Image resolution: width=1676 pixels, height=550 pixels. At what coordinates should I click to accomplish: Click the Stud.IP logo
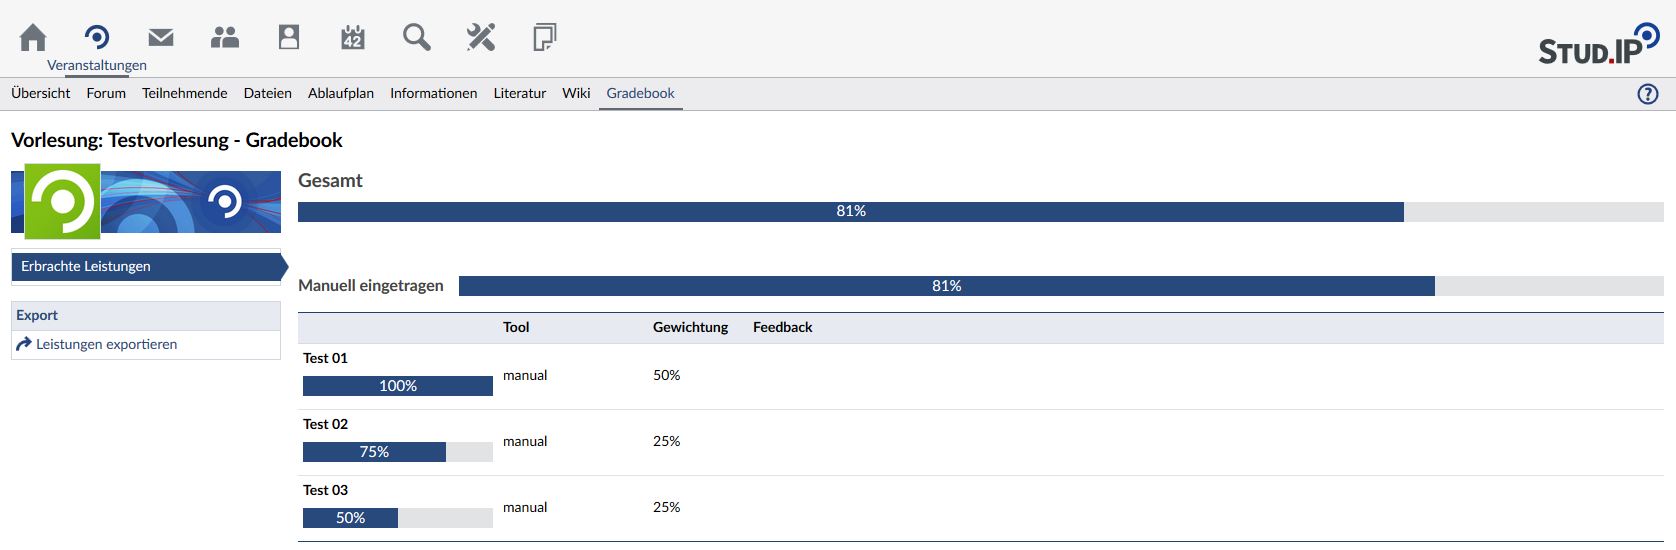[1598, 45]
